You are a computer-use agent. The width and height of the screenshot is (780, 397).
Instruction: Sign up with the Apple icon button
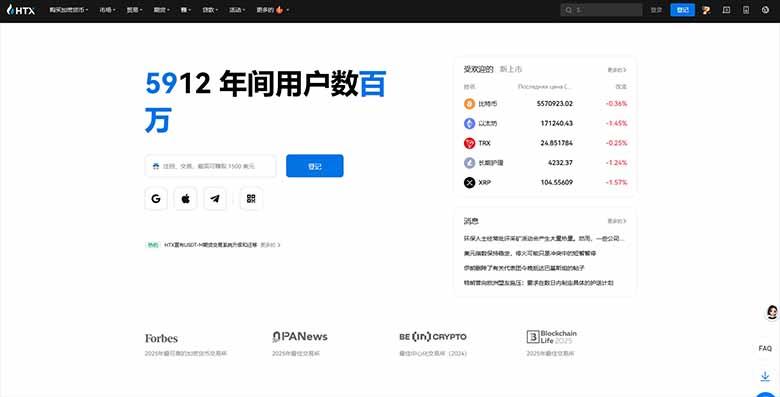[x=186, y=198]
